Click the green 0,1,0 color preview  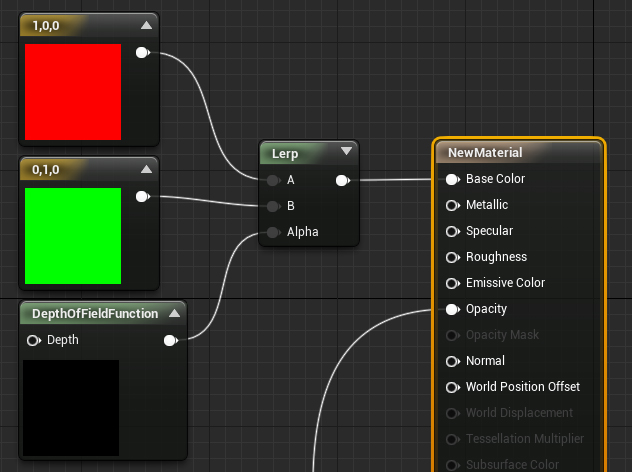73,236
